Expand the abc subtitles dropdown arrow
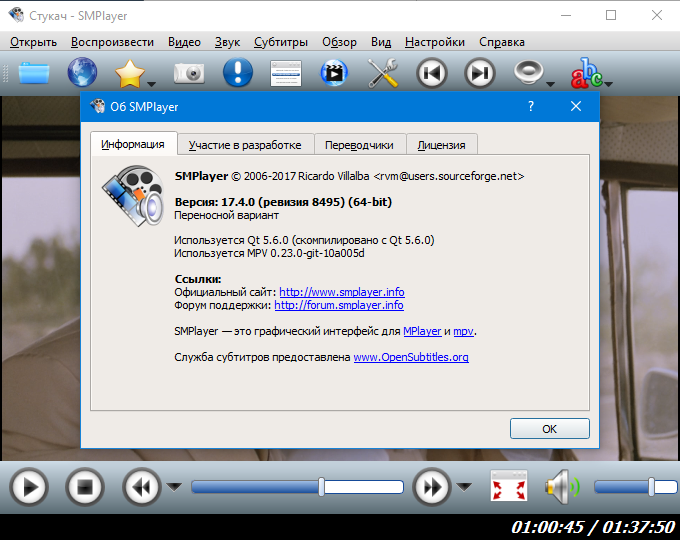Screen dimensions: 680x540 608,84
